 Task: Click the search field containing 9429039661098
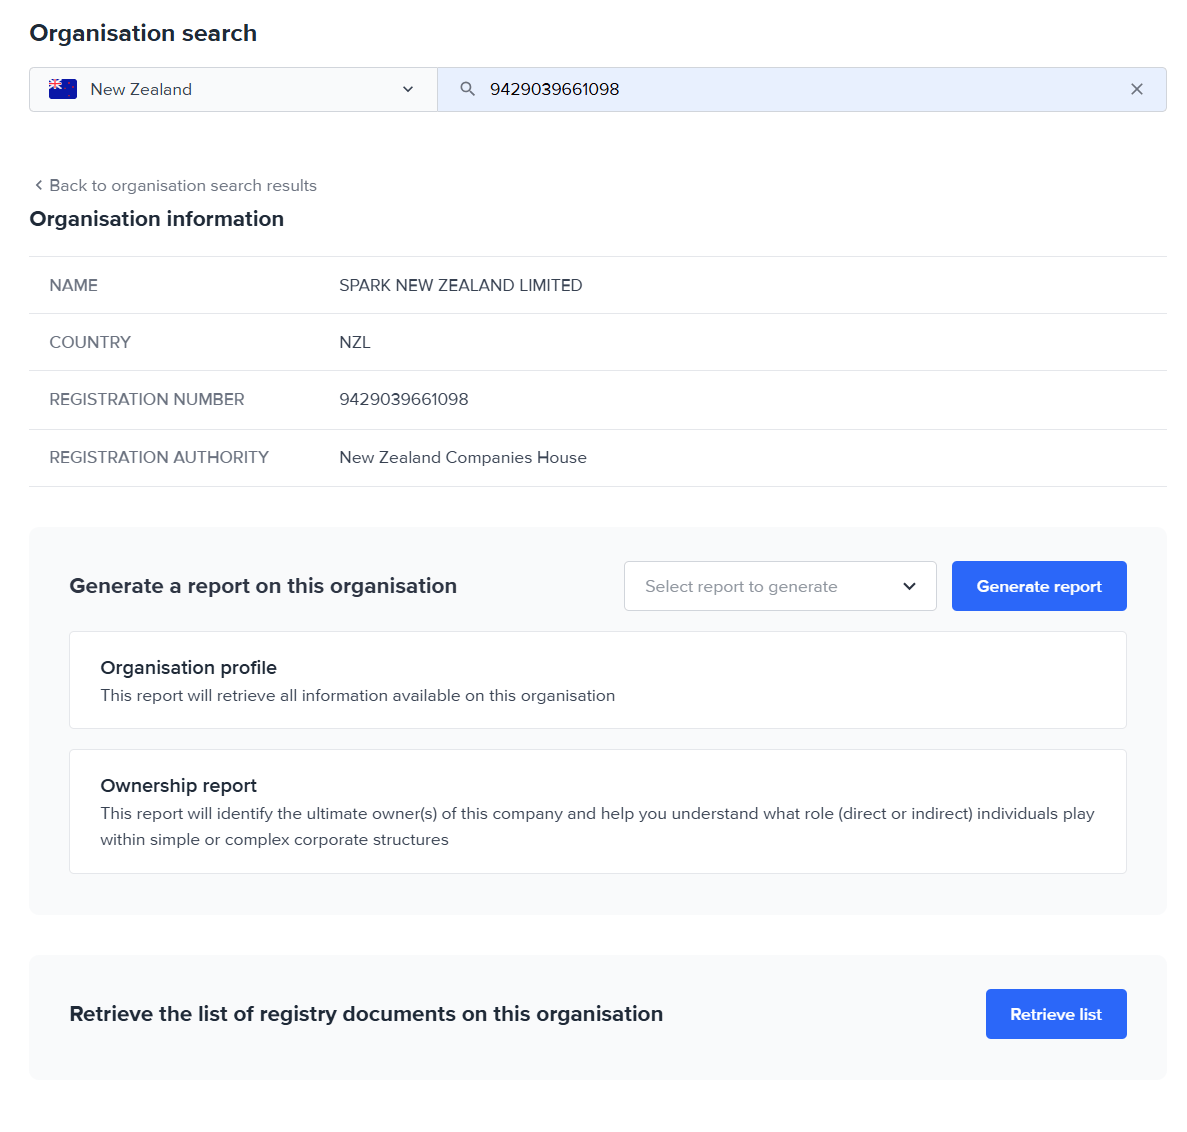[800, 89]
